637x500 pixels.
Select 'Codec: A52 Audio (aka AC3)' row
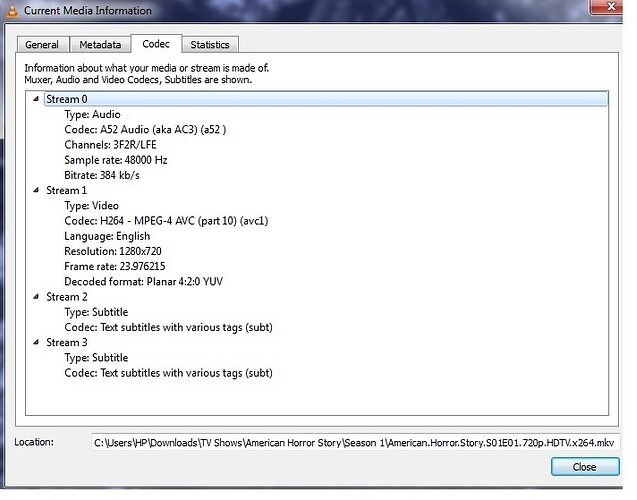click(x=145, y=130)
